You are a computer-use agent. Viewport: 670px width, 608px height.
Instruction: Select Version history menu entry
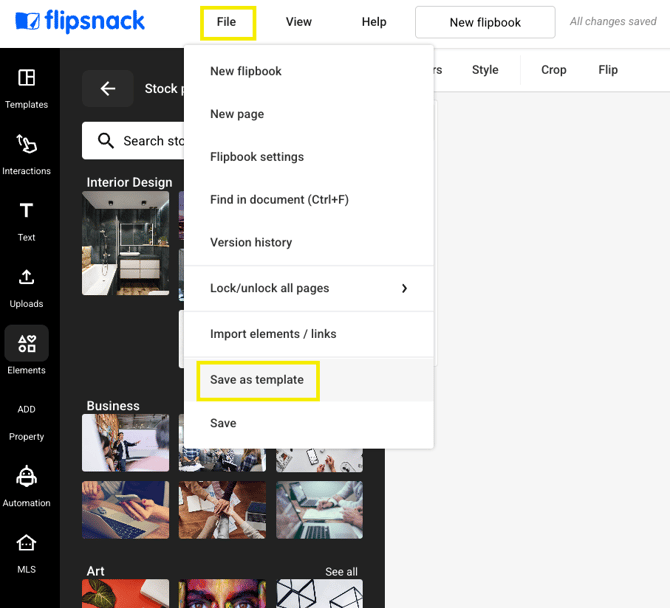(x=251, y=242)
